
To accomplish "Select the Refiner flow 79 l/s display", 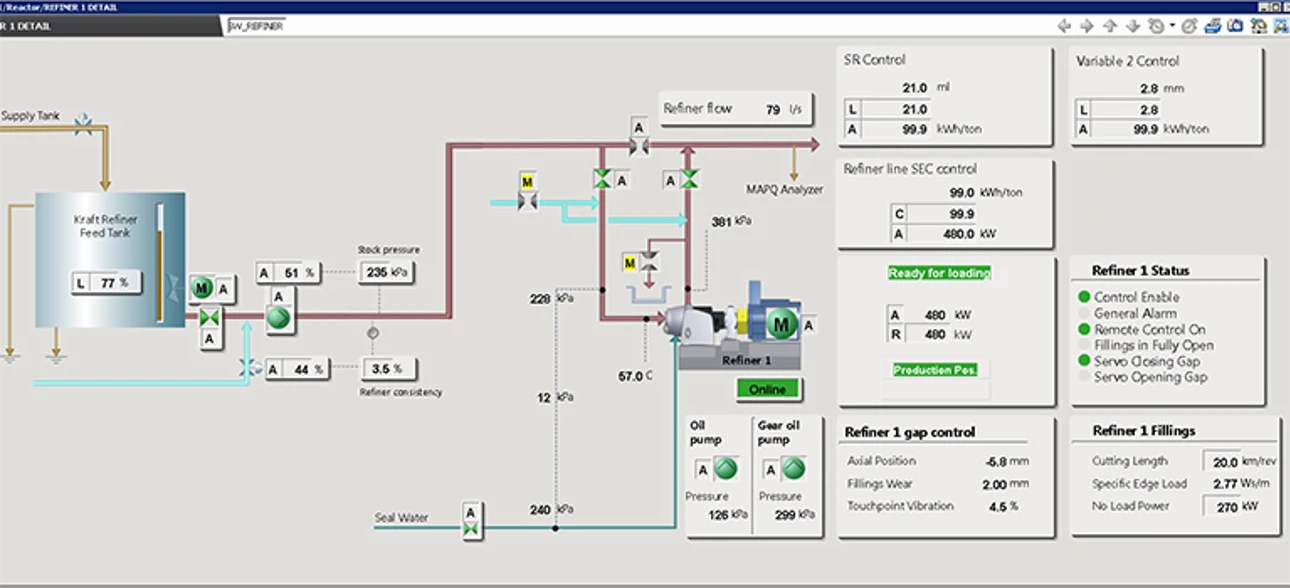I will (735, 109).
